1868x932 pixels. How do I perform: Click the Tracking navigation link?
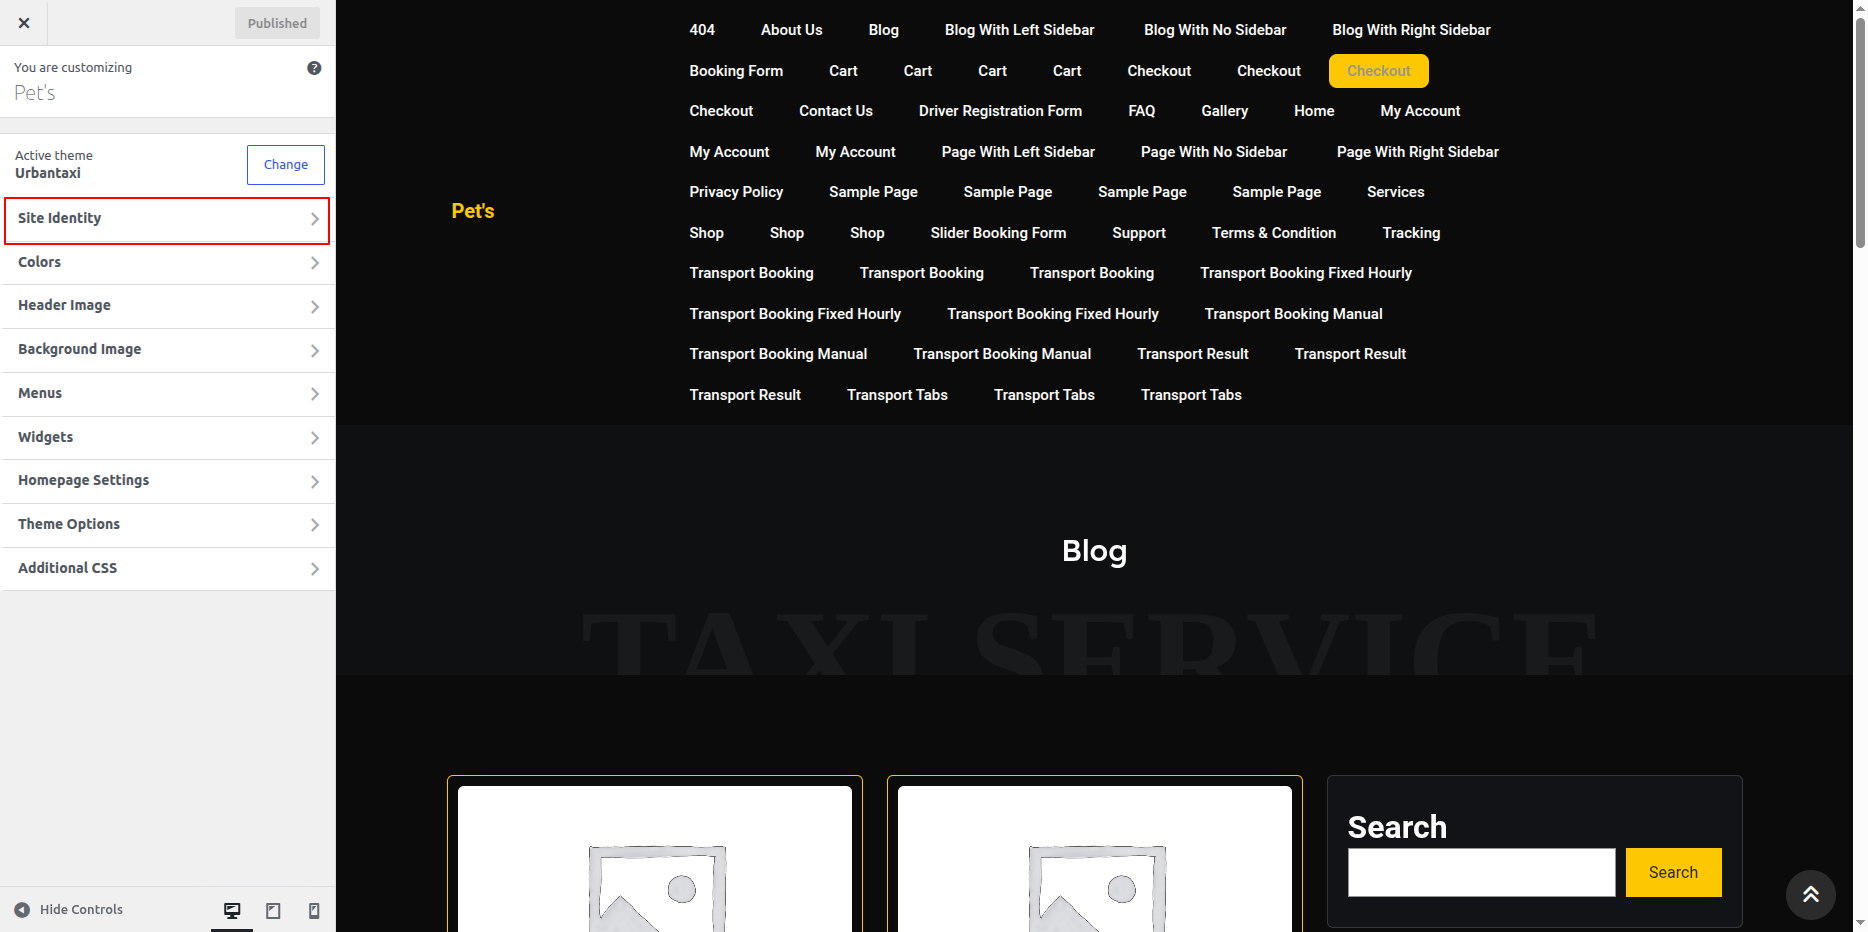(x=1411, y=233)
